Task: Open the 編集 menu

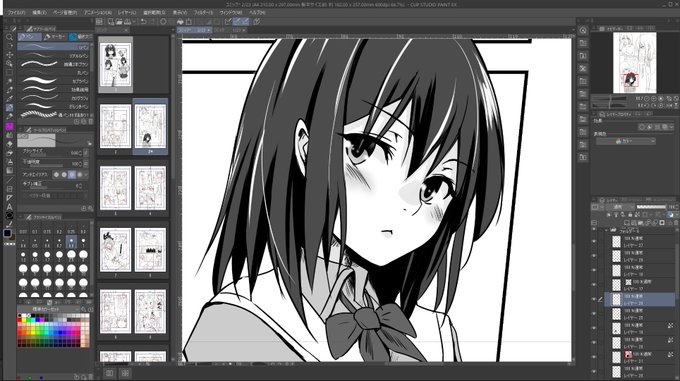Action: coord(39,13)
